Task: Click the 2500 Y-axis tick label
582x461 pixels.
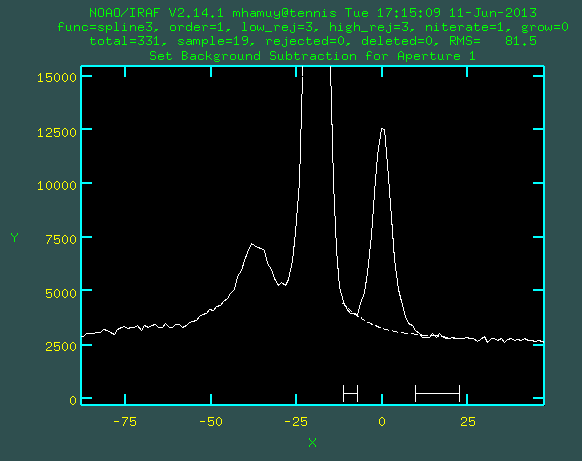Action: (61, 347)
